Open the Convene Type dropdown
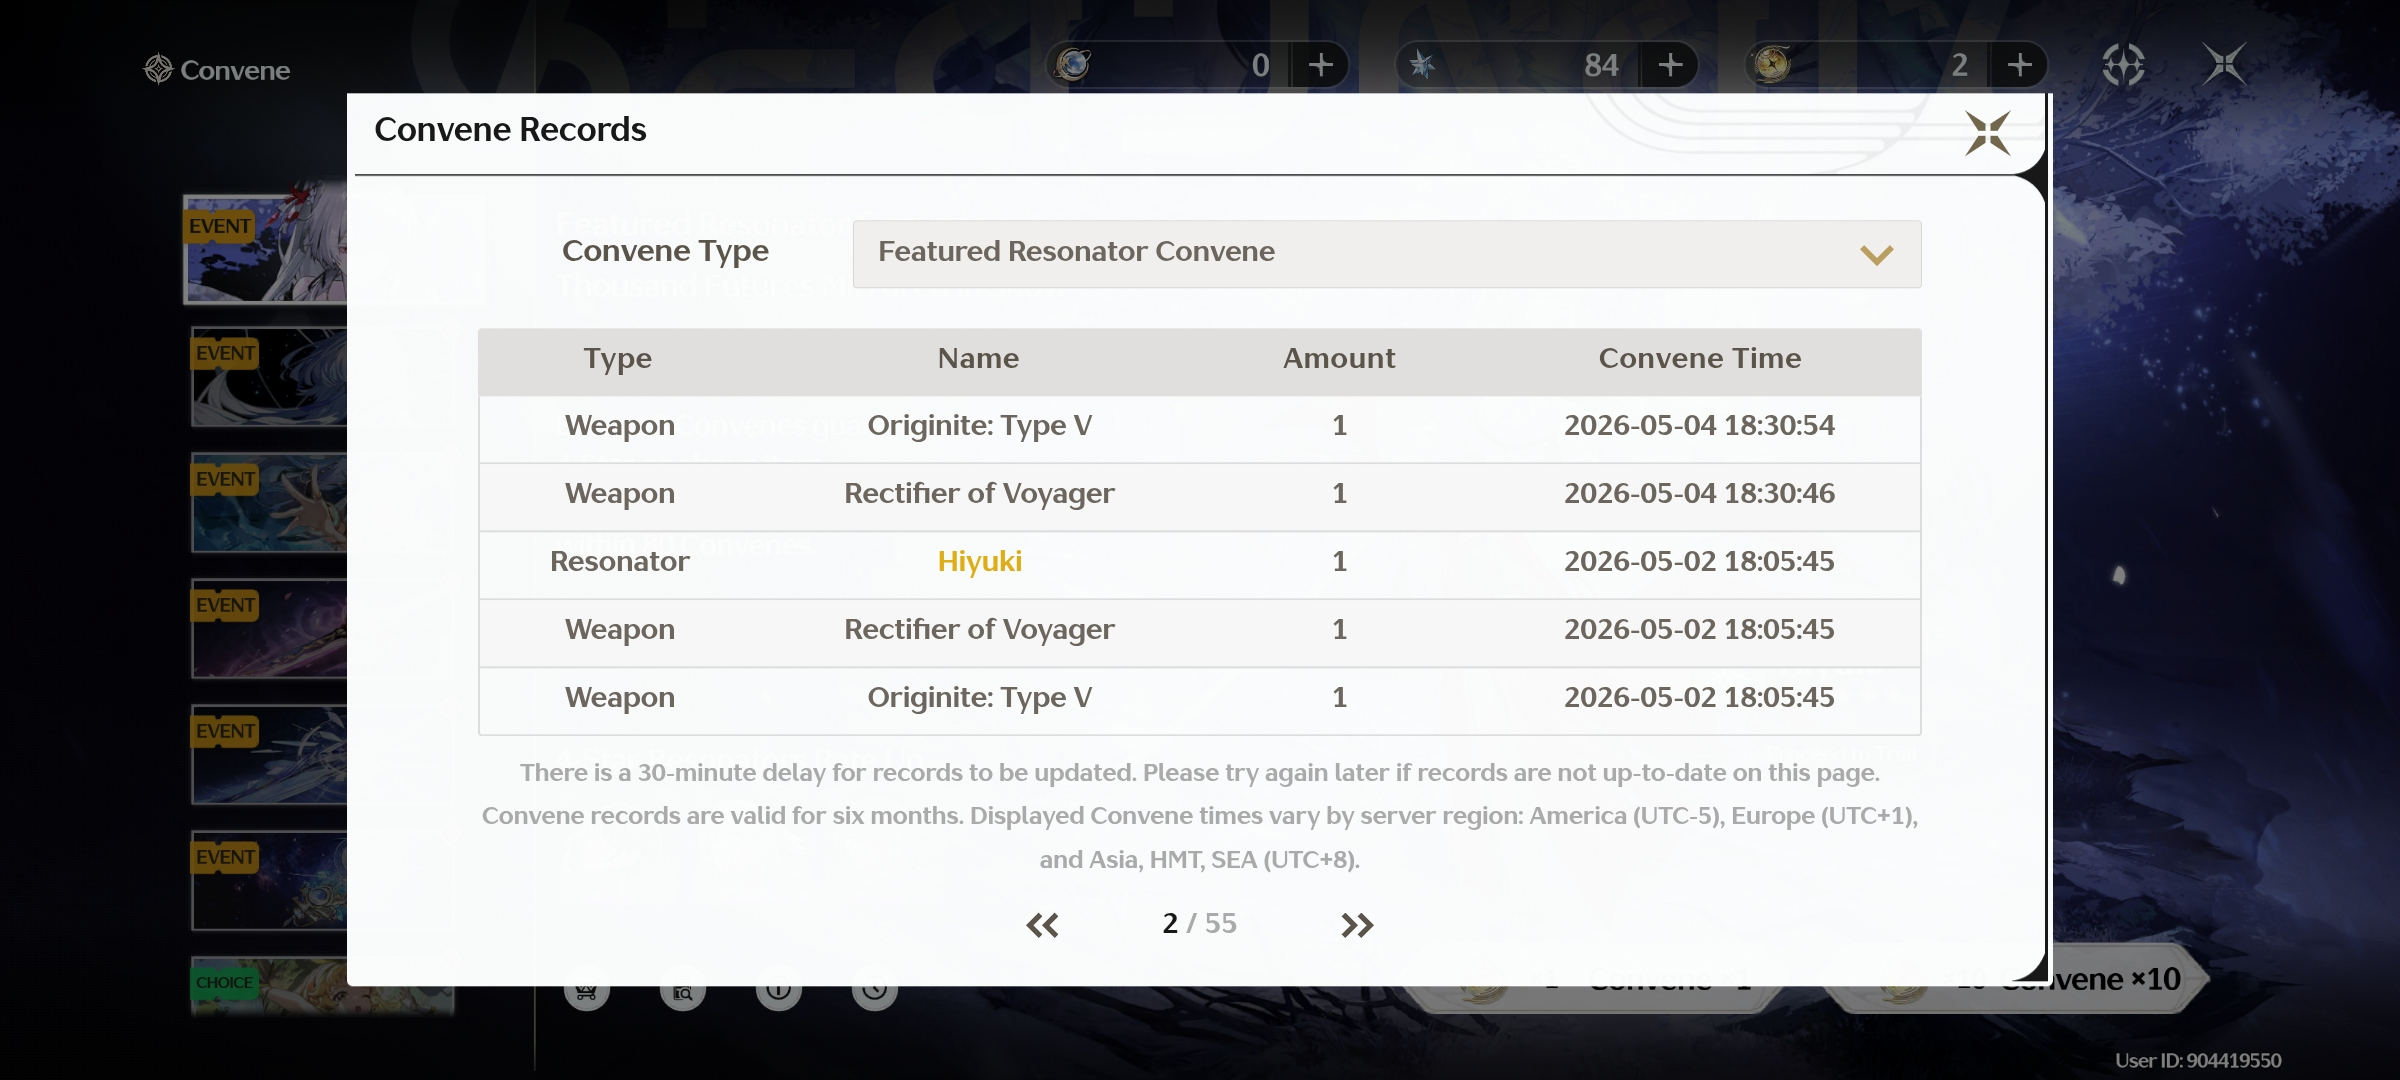Screen dimensions: 2400x1080 pyautogui.click(x=1386, y=253)
